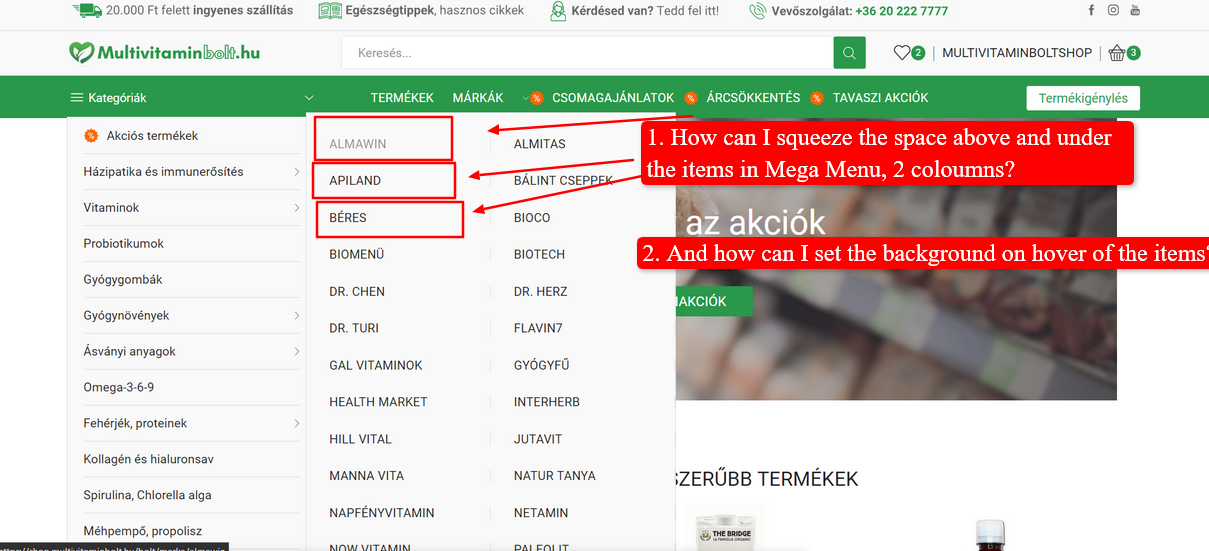
Task: Open the NATUR TANYA brand
Action: pos(555,476)
